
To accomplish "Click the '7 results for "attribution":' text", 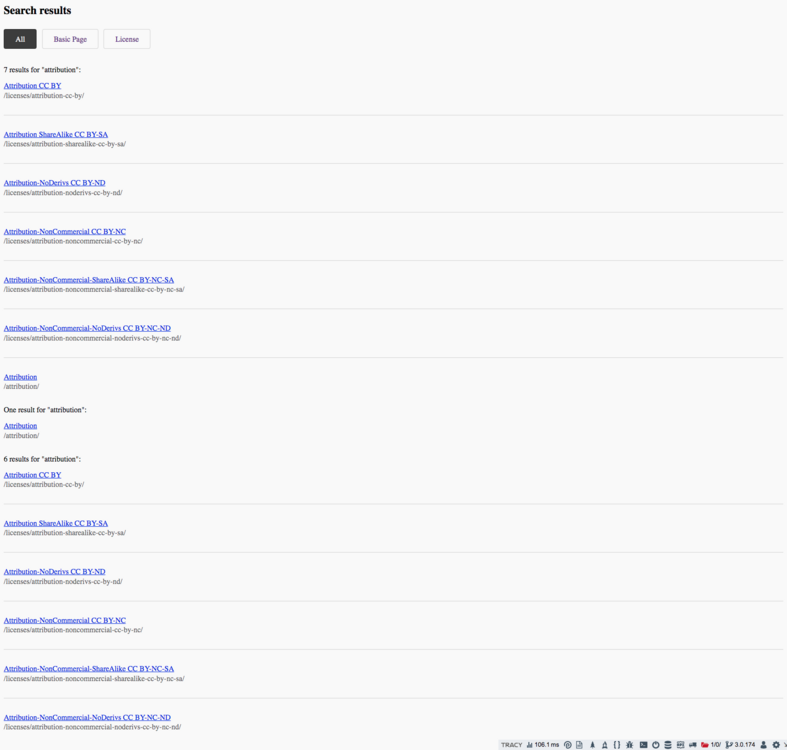I will [42, 70].
